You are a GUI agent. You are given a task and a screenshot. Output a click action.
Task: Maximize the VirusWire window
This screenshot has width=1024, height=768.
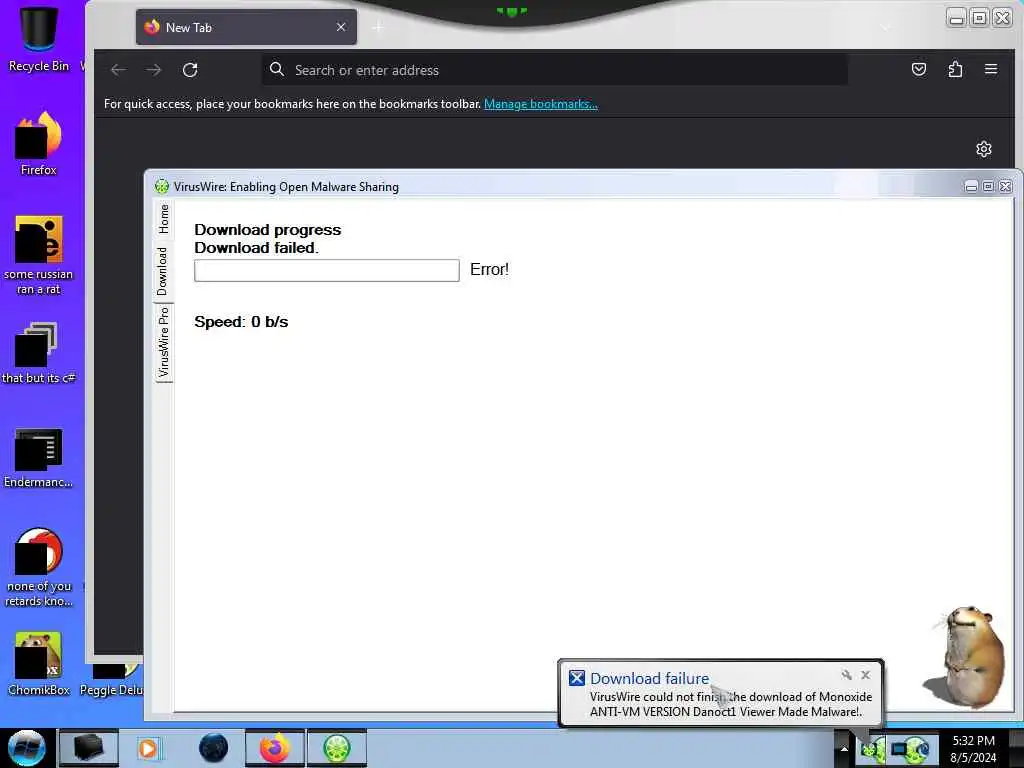click(x=988, y=187)
